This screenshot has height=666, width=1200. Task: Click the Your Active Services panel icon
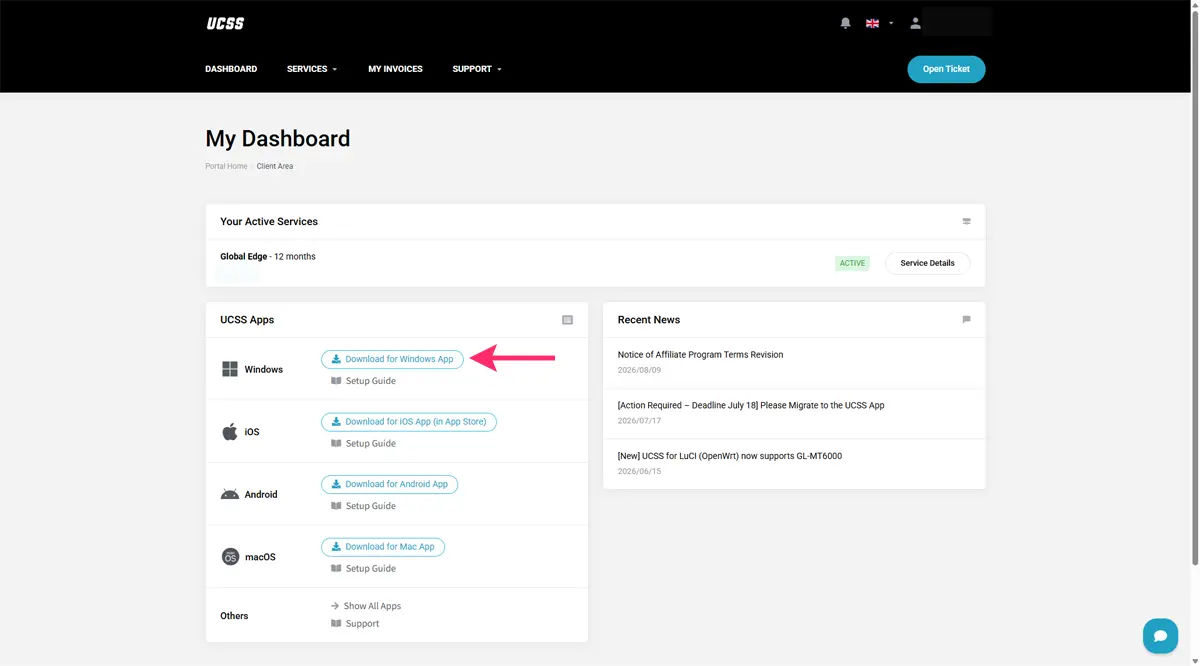[x=966, y=221]
